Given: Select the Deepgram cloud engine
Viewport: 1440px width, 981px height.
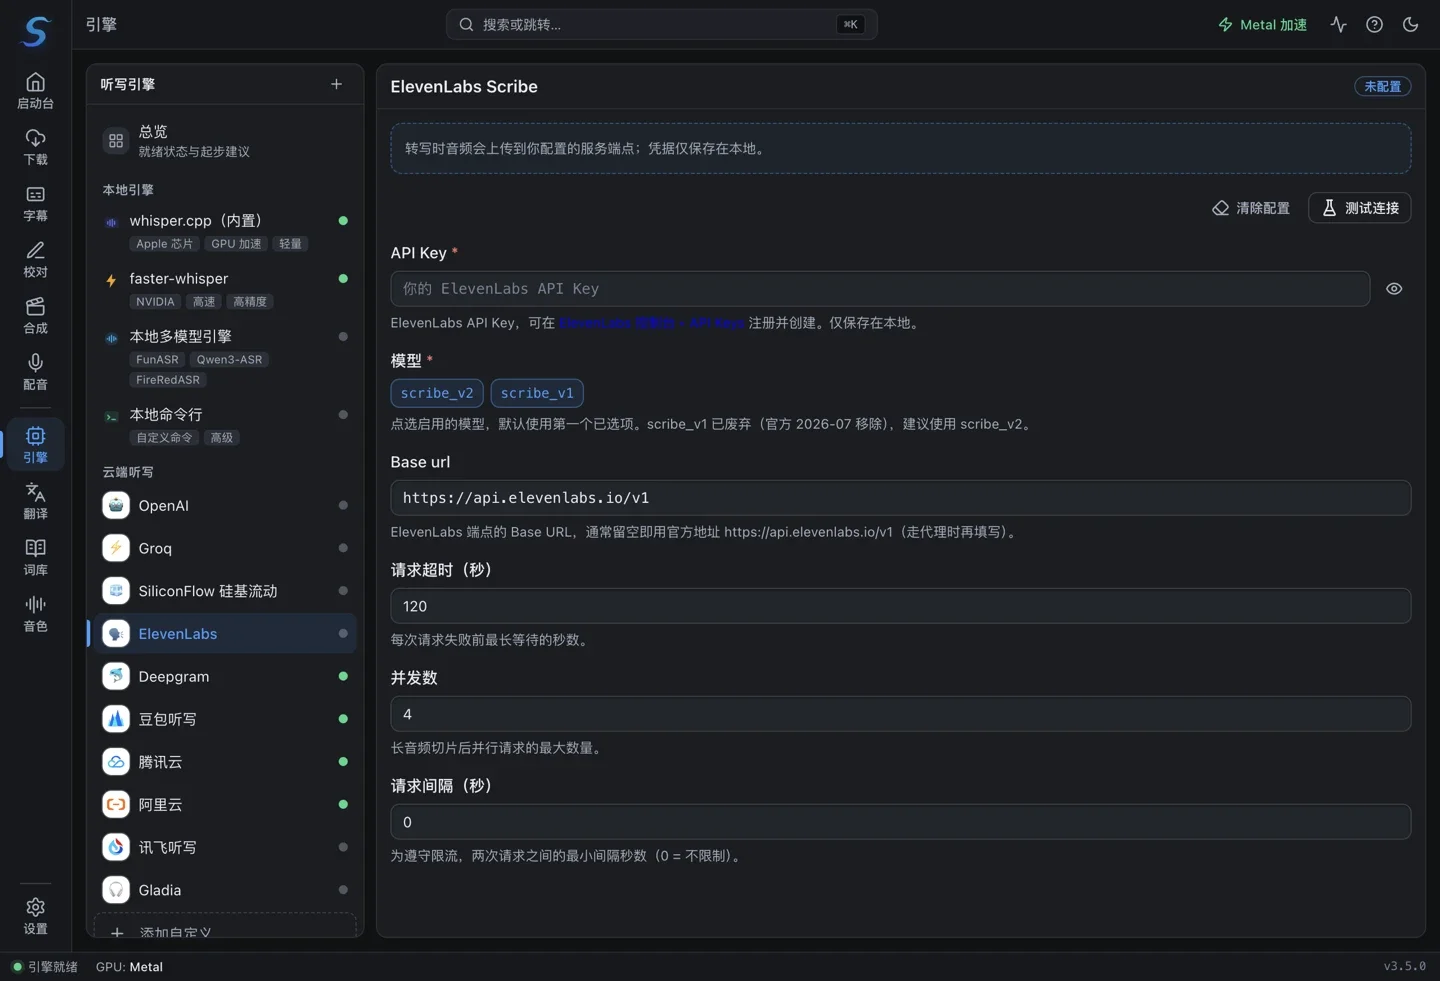Looking at the screenshot, I should [x=225, y=677].
